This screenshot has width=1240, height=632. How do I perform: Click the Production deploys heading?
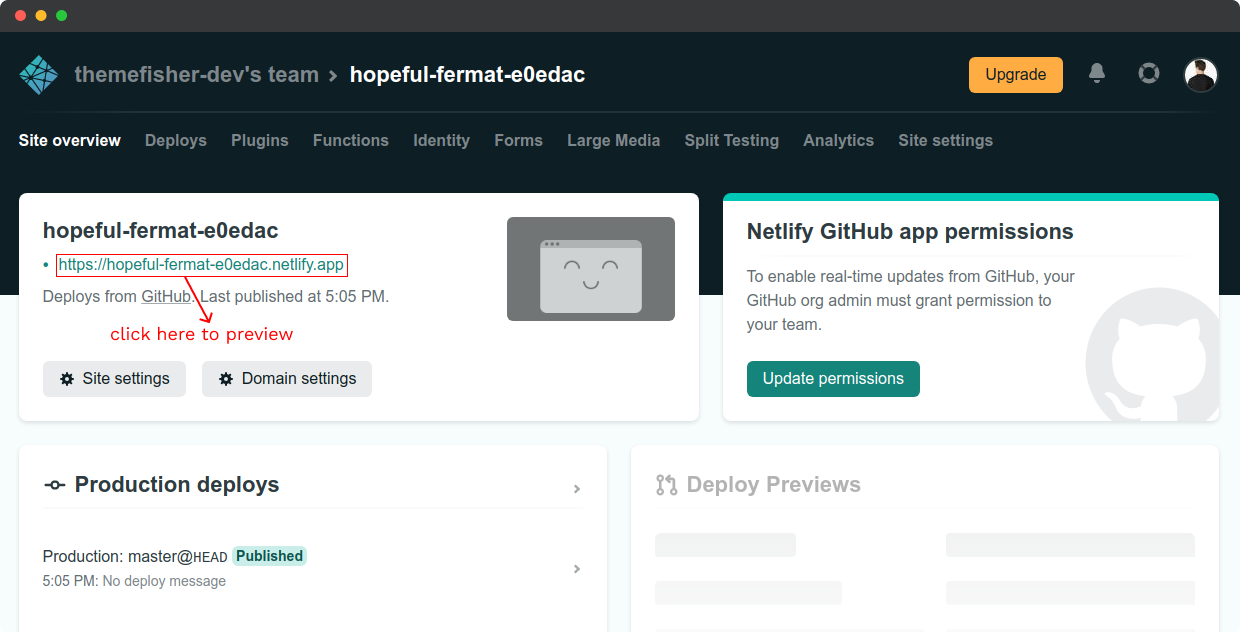click(x=177, y=485)
